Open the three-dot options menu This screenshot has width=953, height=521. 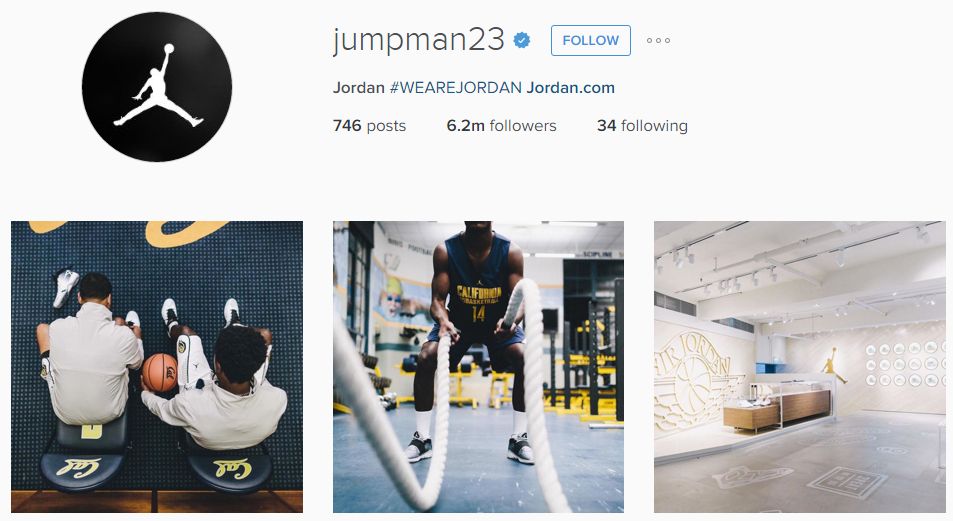pos(658,41)
